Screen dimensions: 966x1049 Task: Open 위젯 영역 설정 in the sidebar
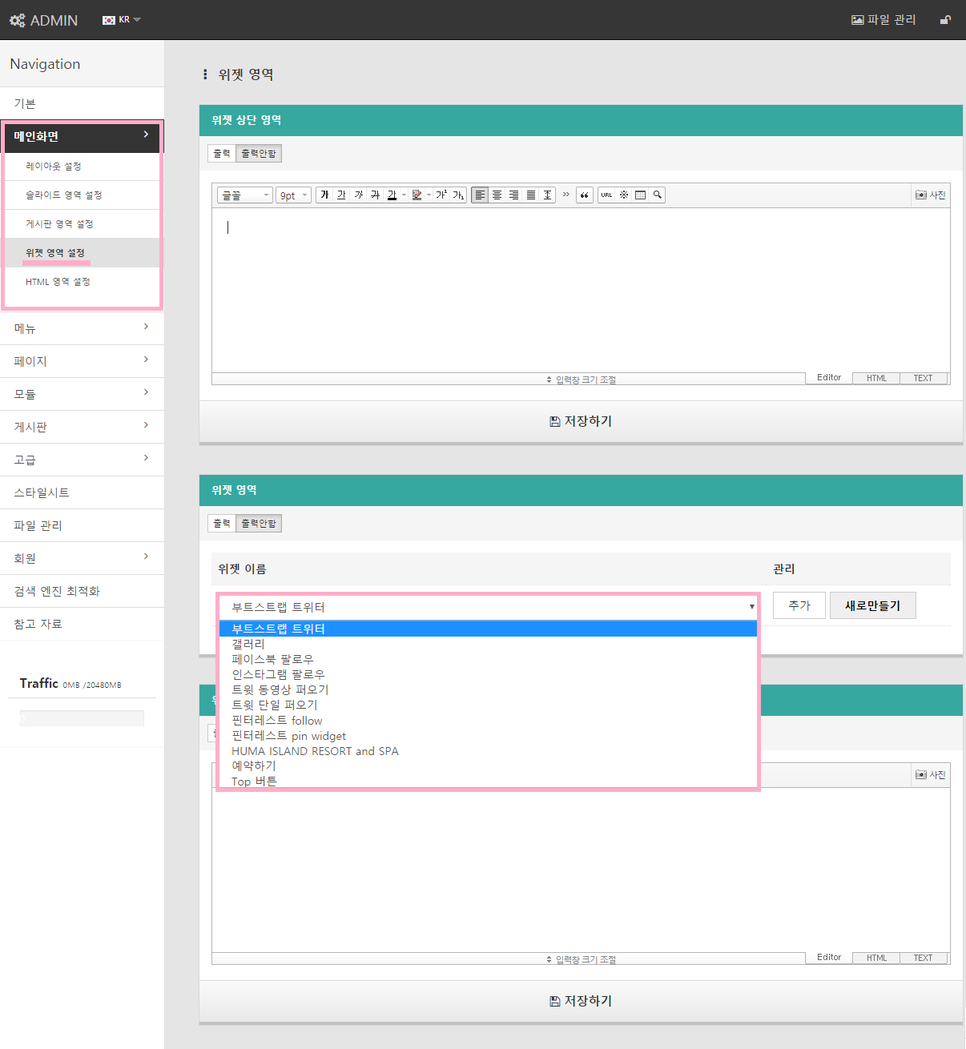click(x=82, y=252)
